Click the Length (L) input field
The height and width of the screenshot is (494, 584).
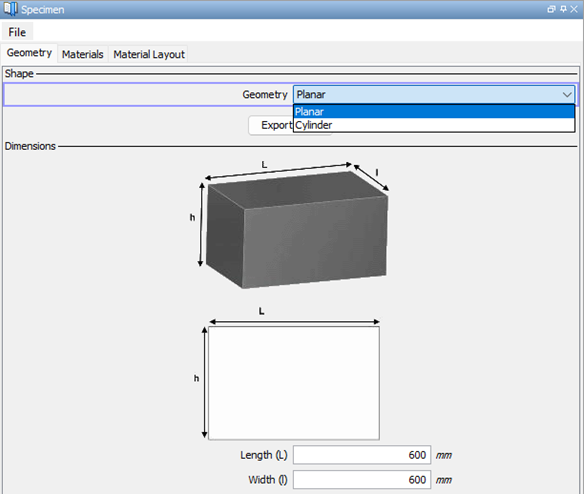362,455
